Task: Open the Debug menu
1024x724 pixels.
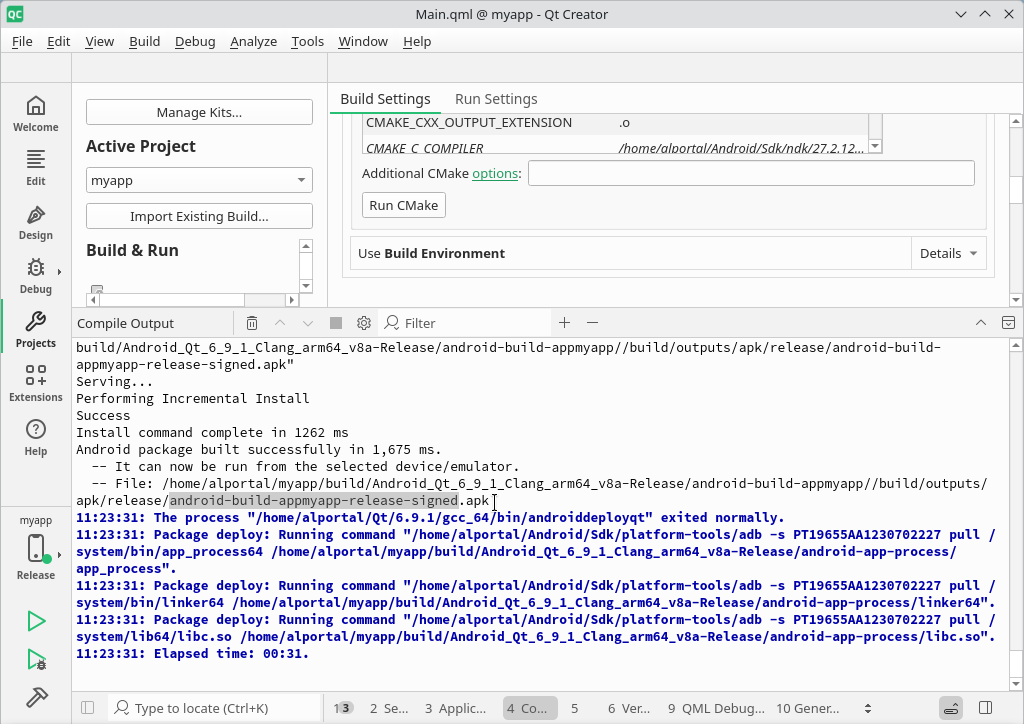Action: 195,41
